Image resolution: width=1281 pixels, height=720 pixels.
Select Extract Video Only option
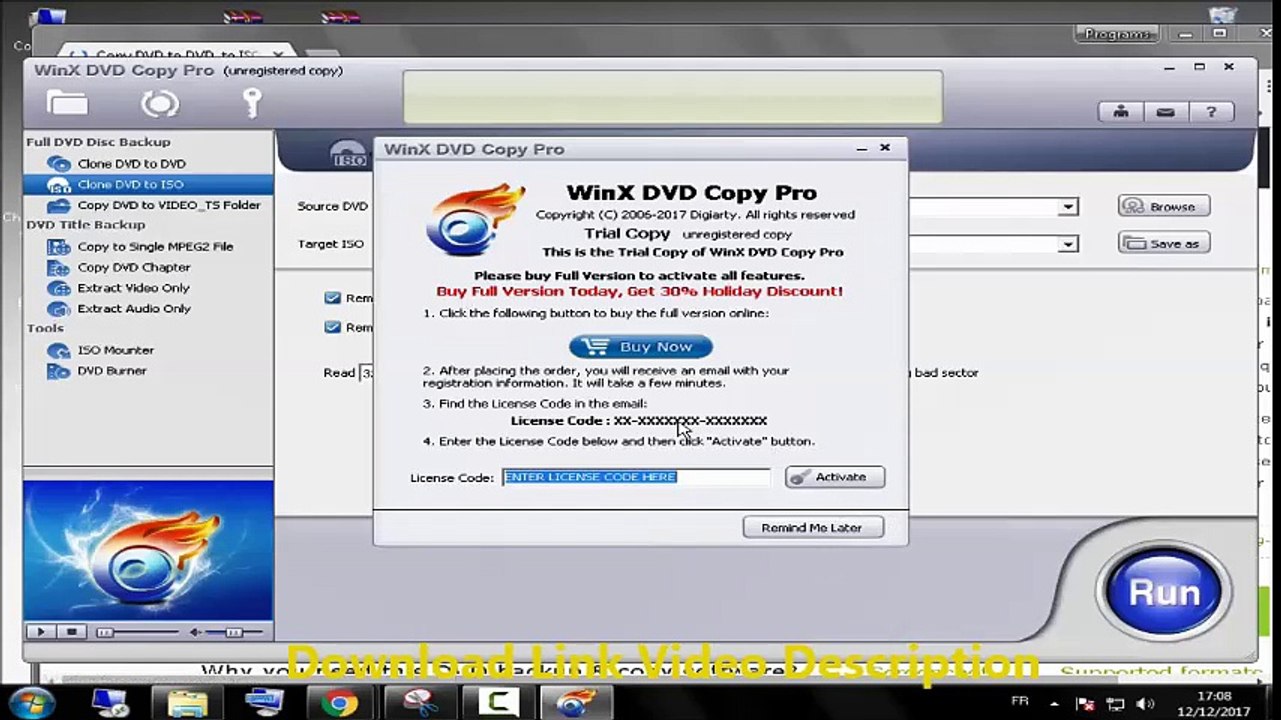click(133, 288)
